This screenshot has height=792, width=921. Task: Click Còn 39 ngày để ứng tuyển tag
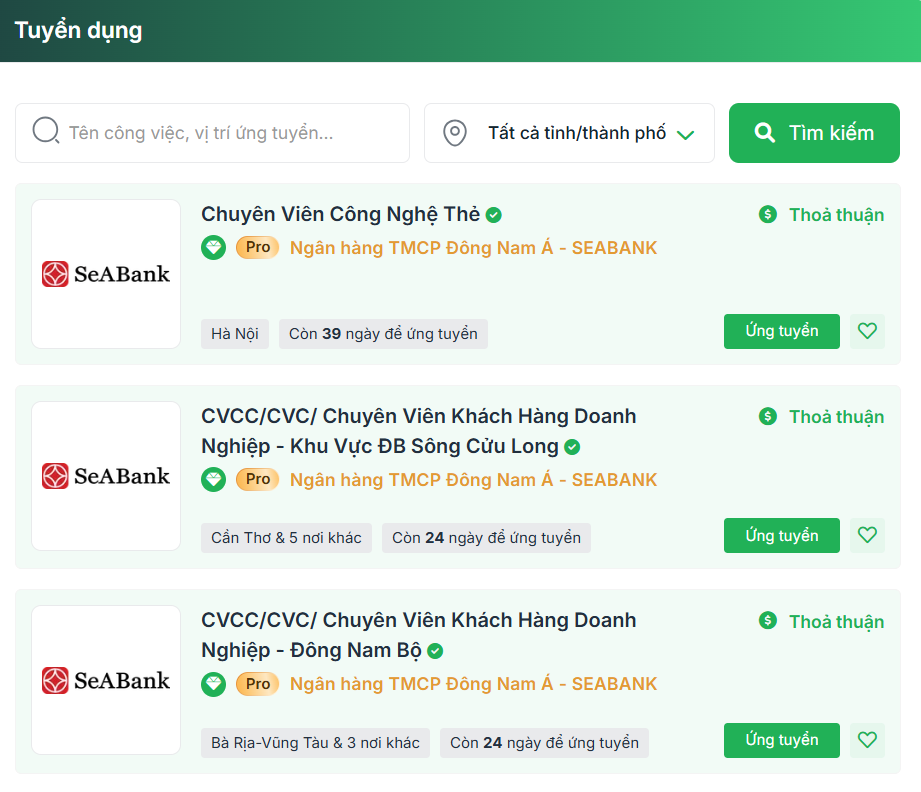[383, 334]
